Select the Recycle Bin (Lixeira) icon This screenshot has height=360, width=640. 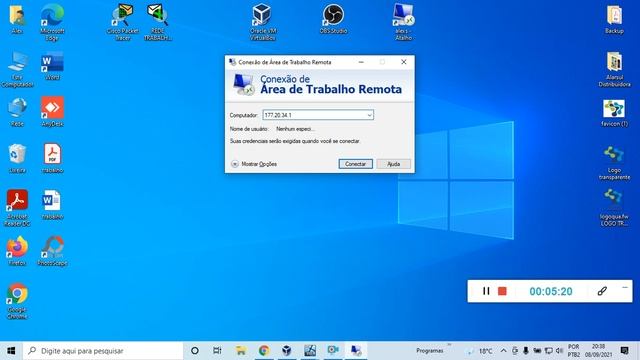[17, 158]
